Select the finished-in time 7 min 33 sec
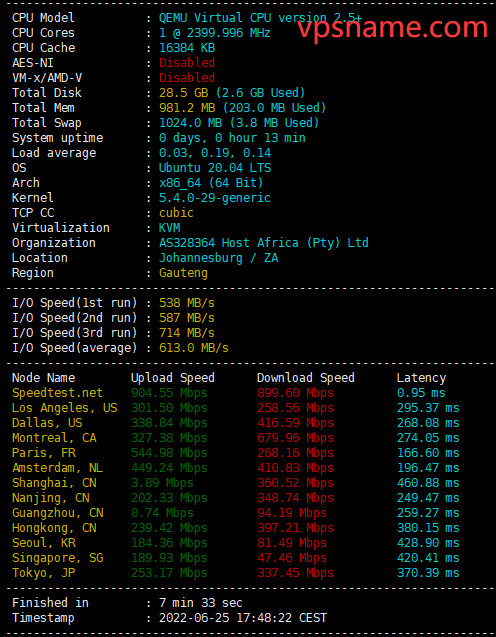 [201, 603]
